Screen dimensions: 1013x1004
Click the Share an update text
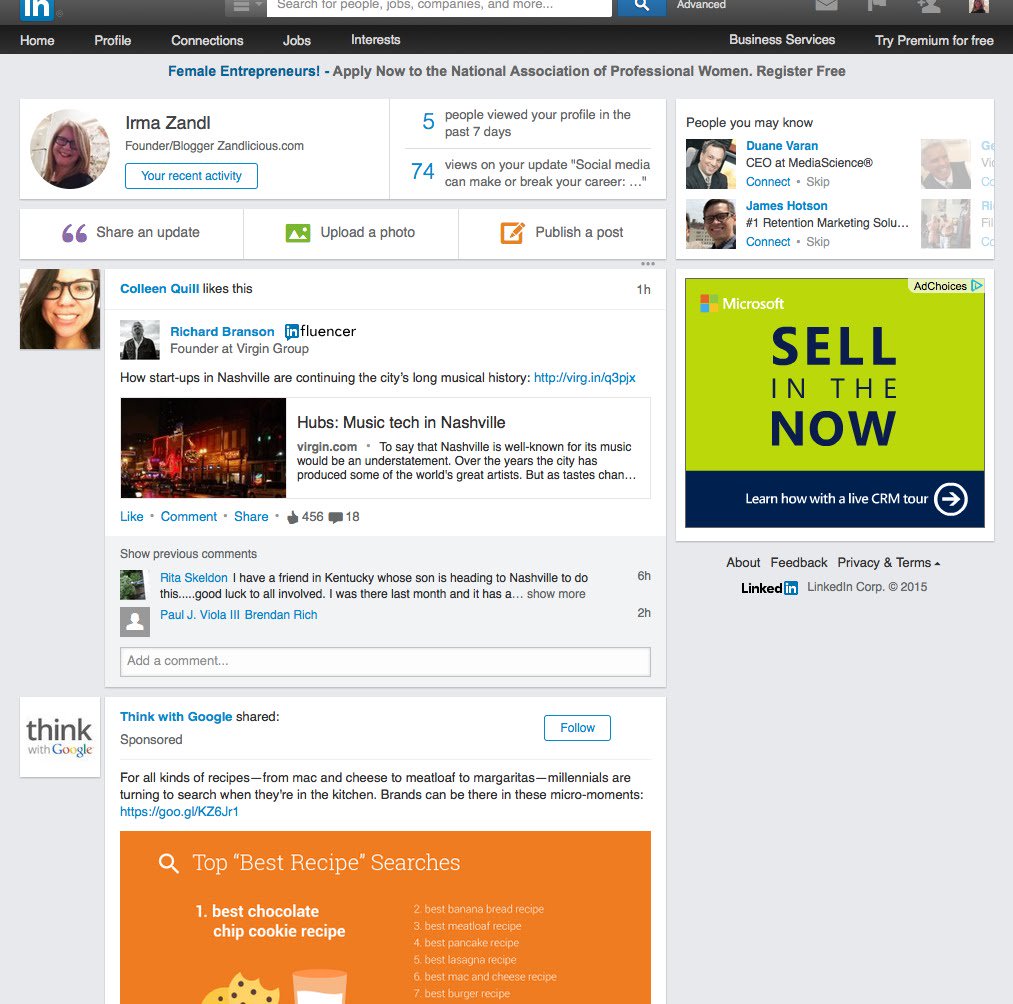click(147, 233)
